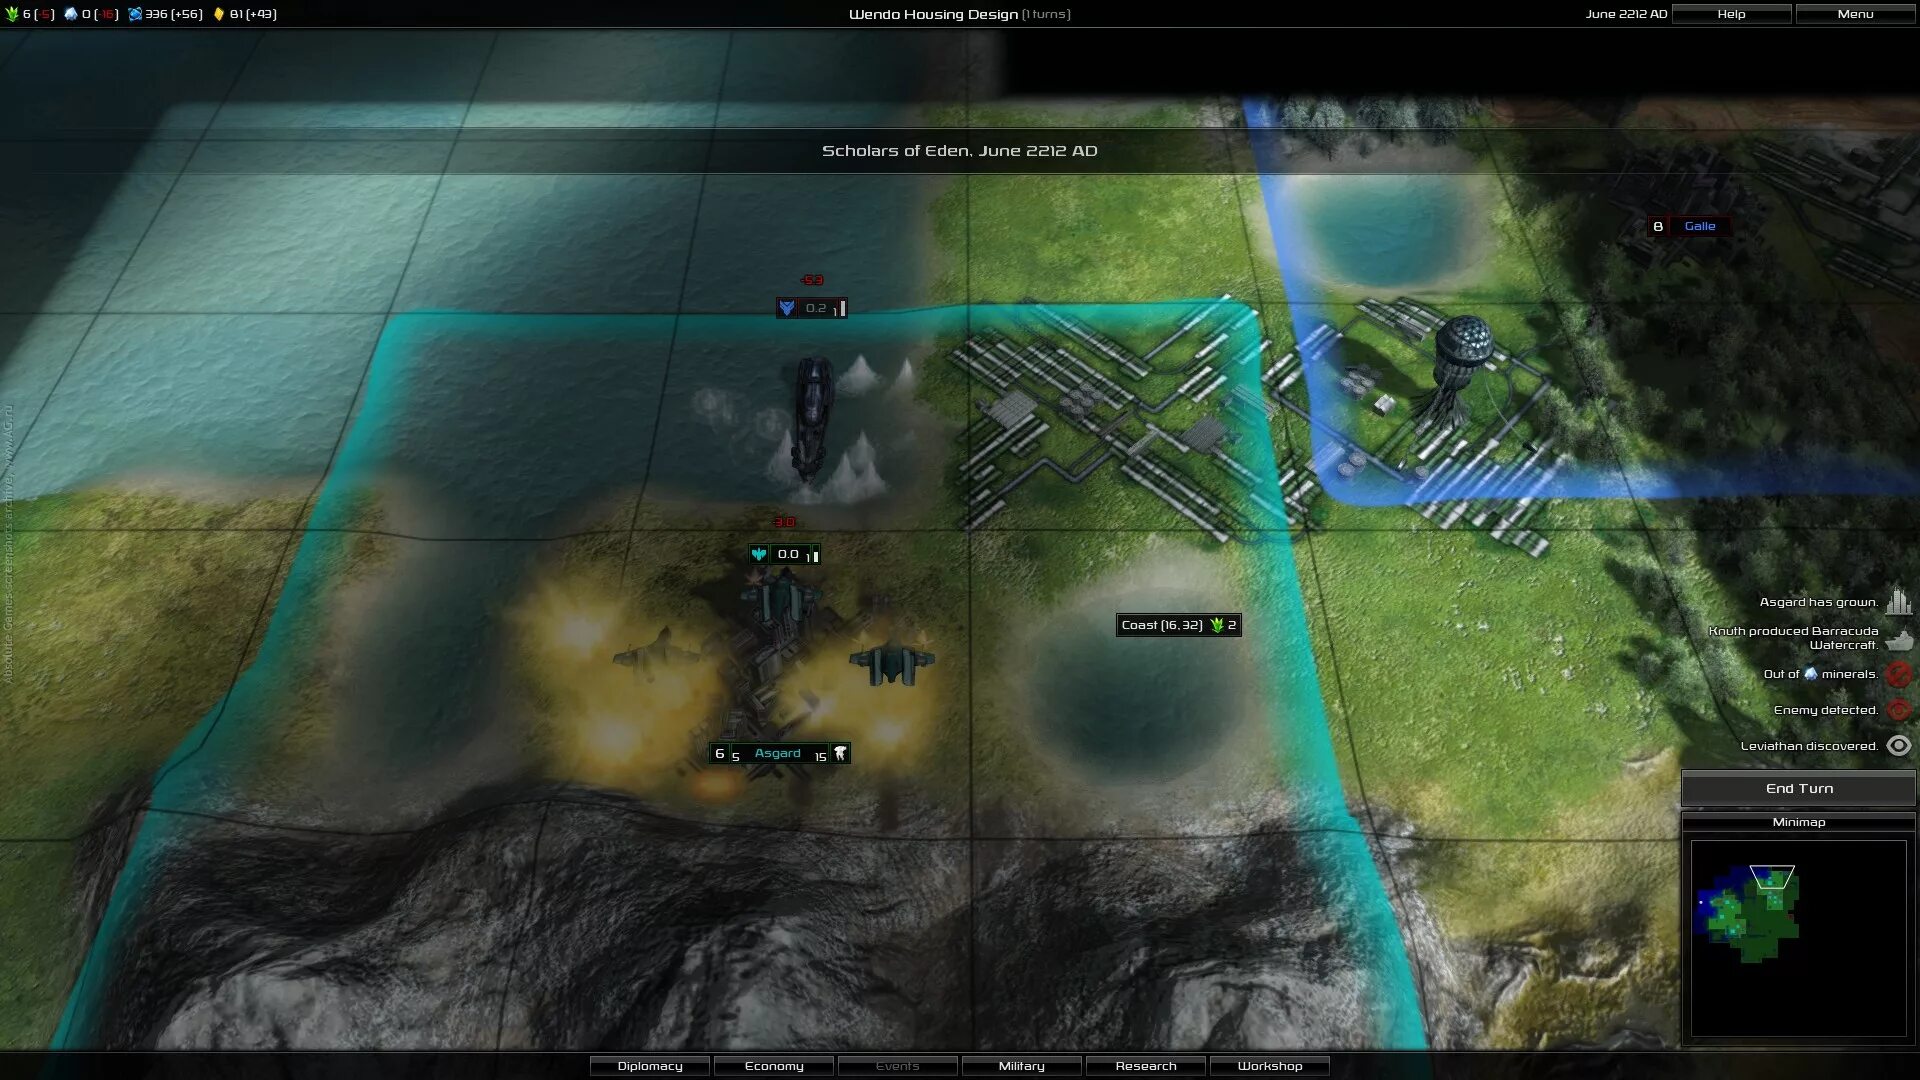This screenshot has width=1920, height=1080.
Task: Click the population icon top bar
Action: click(12, 13)
